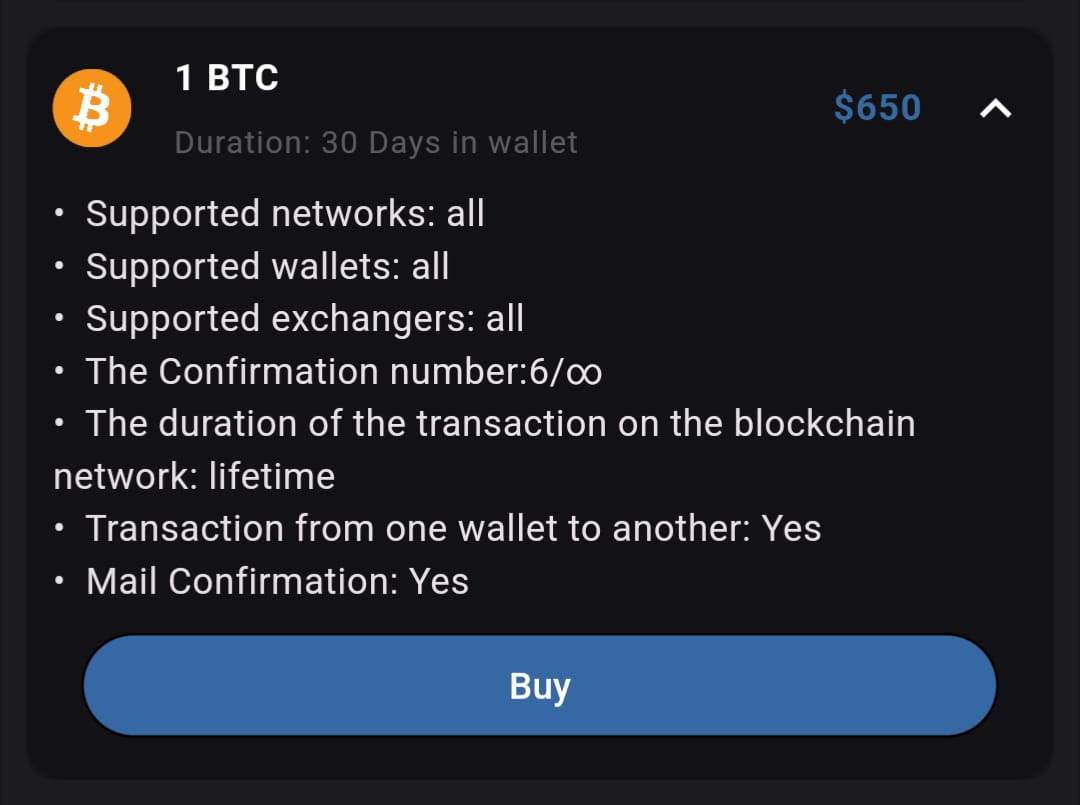Click "Yes" next to Mail Confirmation
Viewport: 1080px width, 805px height.
(439, 582)
